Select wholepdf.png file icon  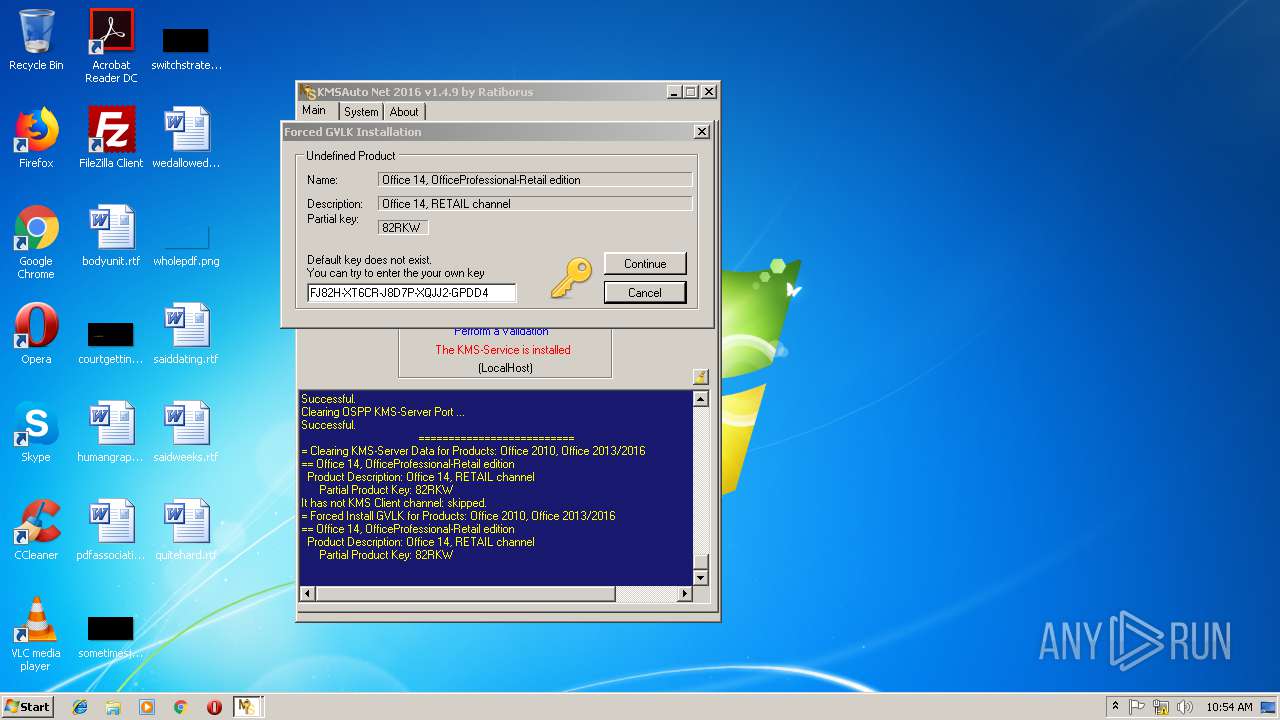click(186, 242)
